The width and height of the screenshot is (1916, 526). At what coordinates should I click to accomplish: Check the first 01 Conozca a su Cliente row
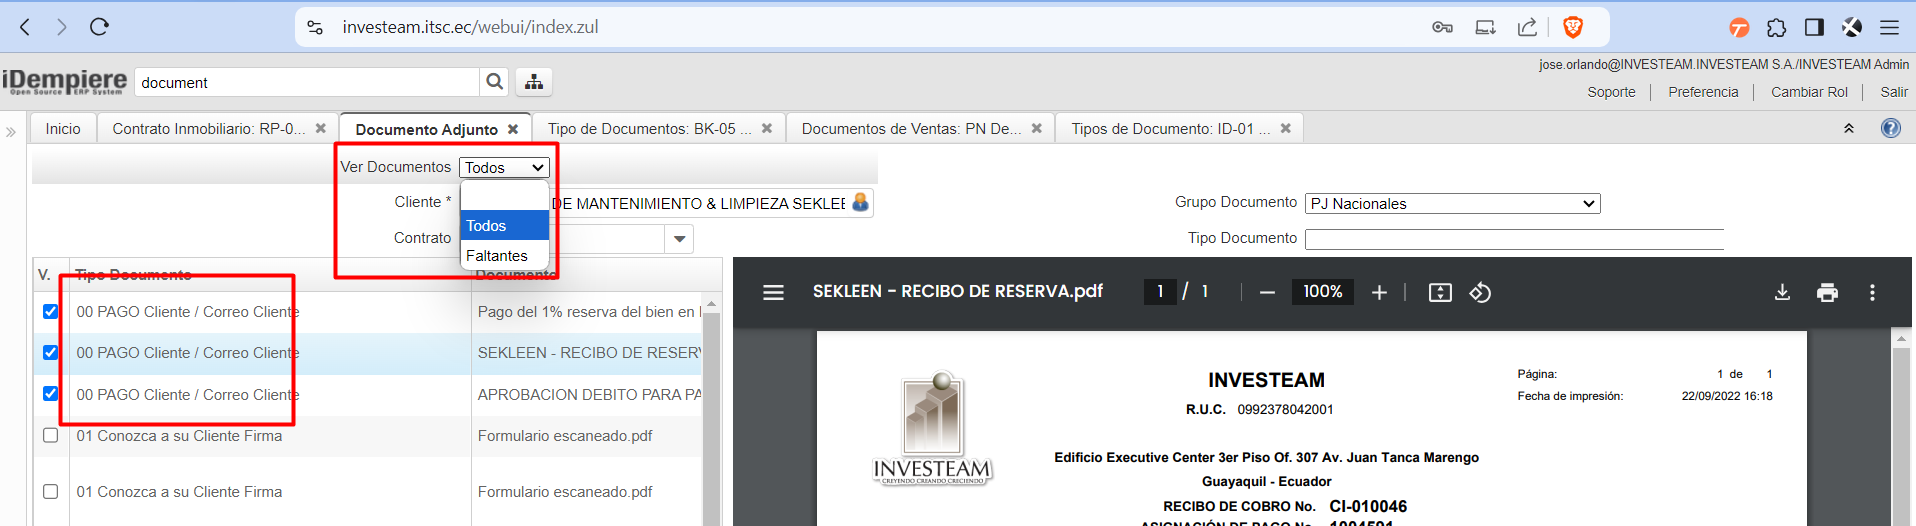pos(51,435)
